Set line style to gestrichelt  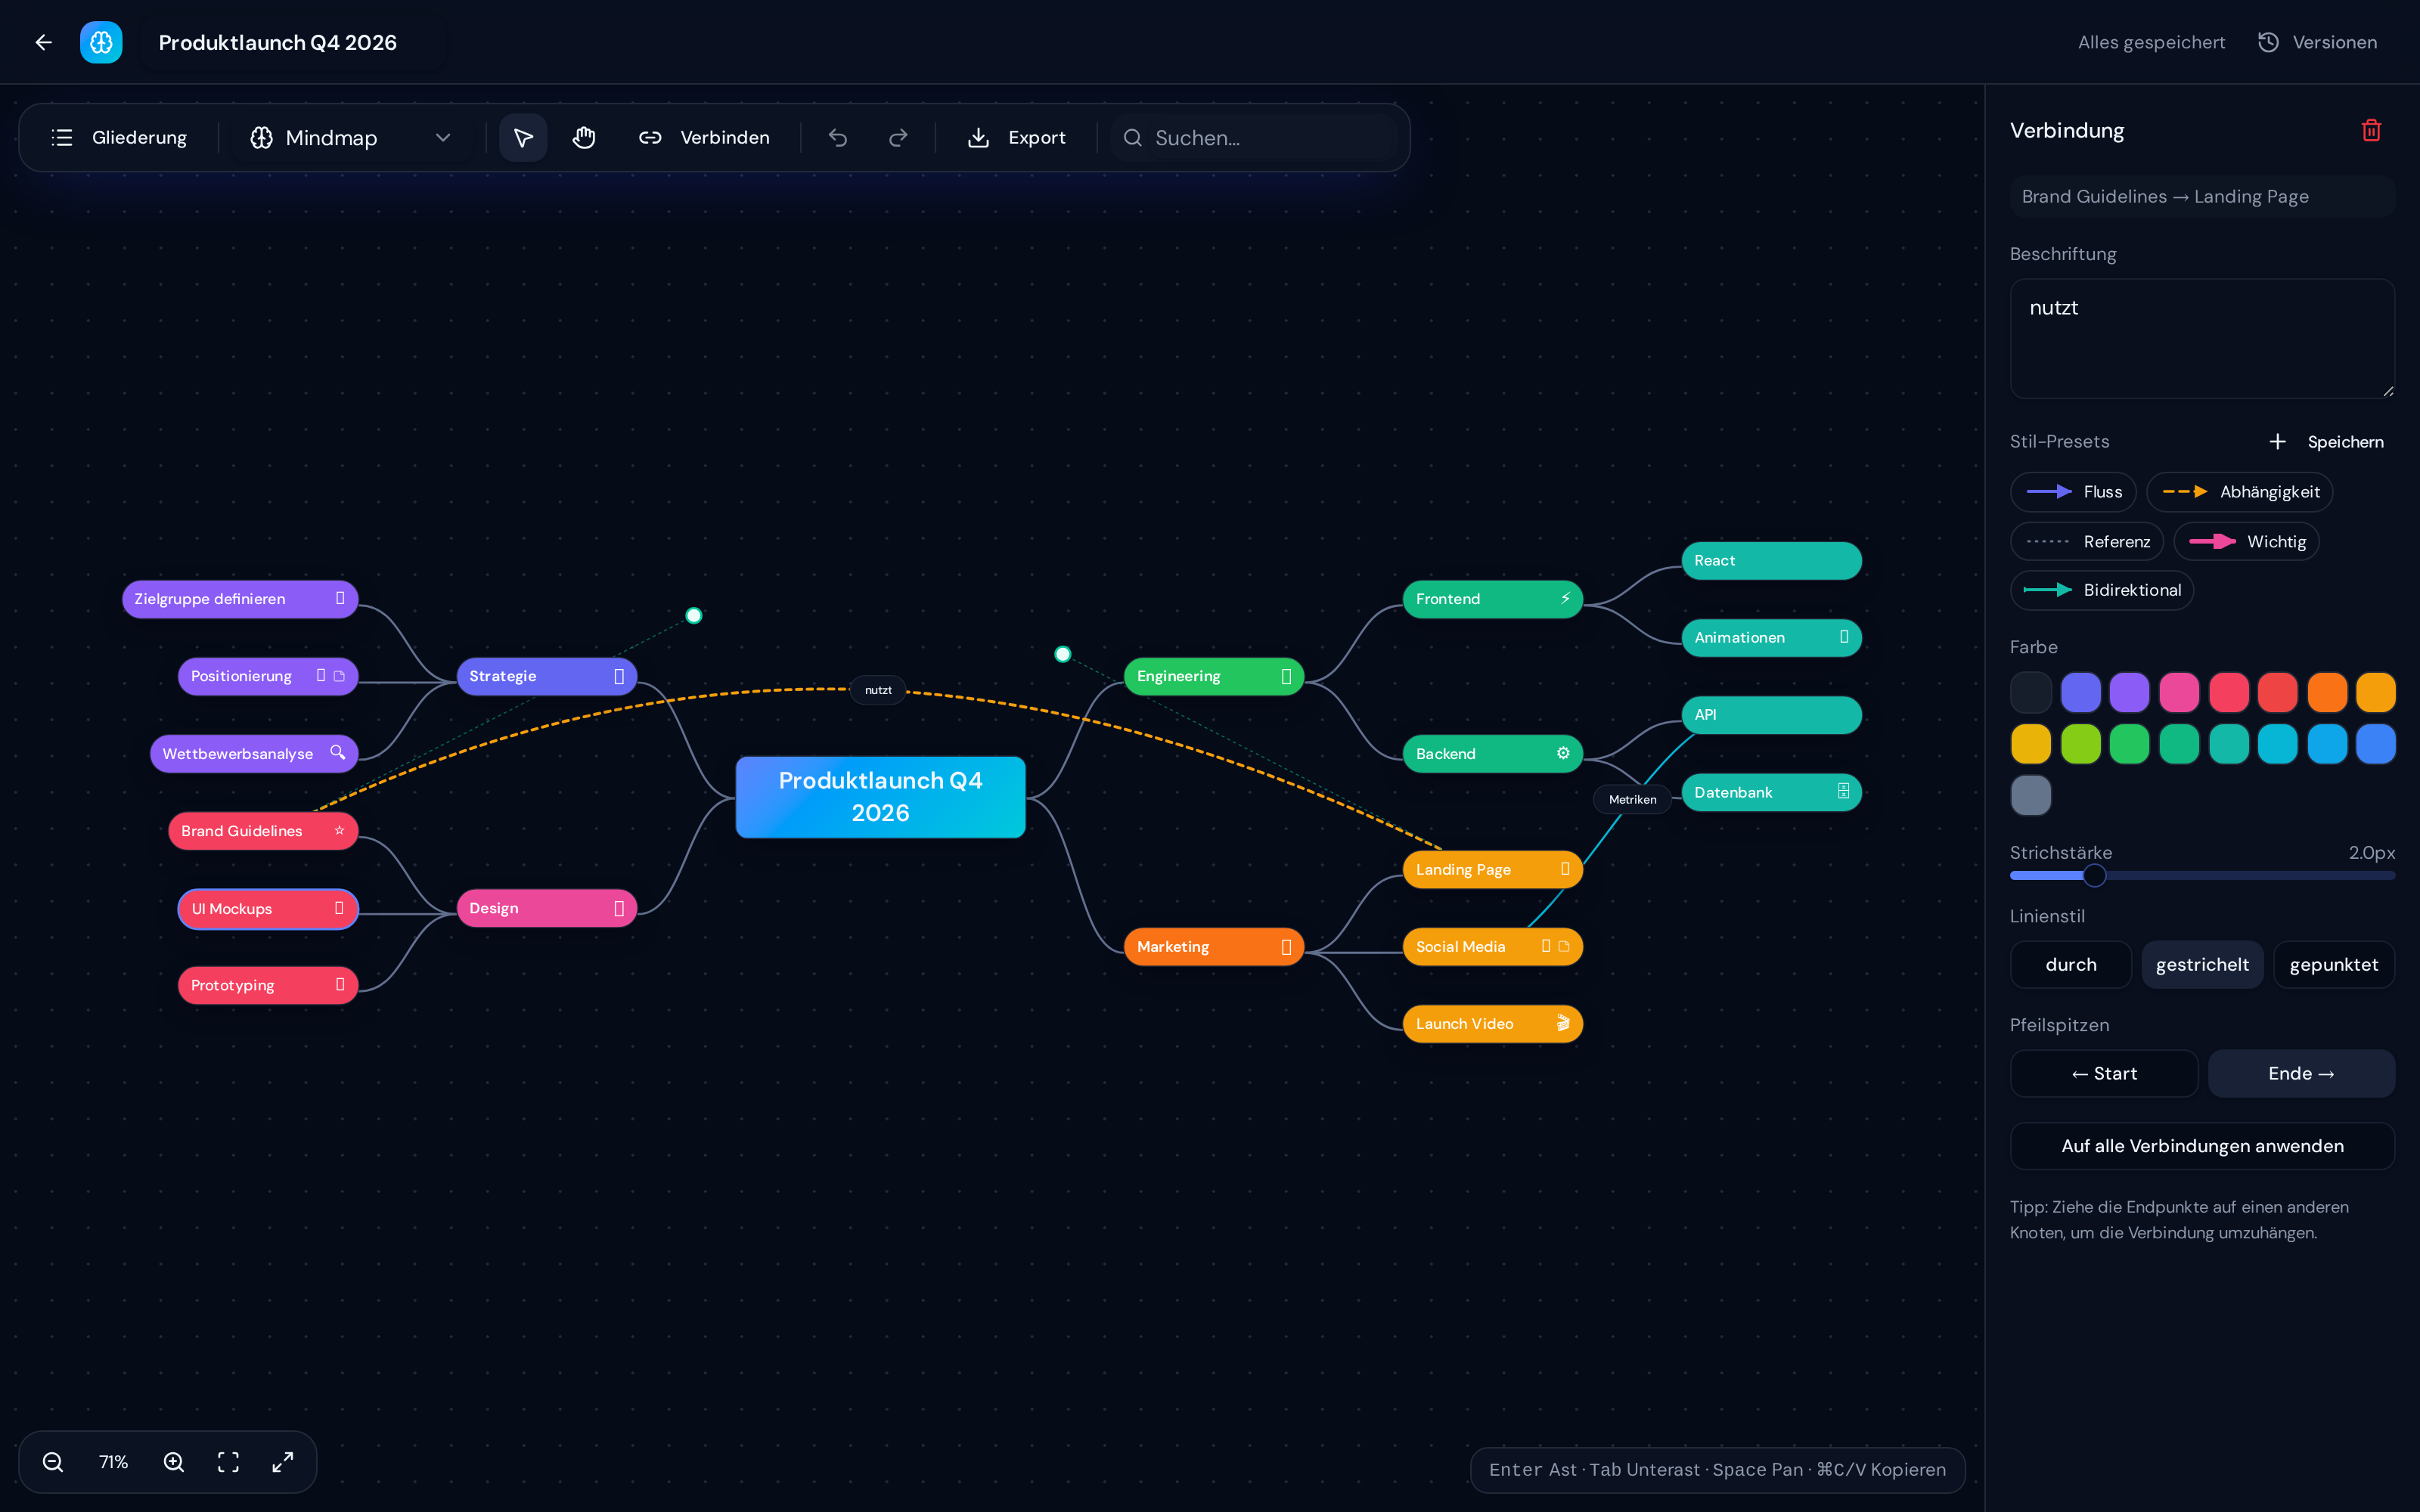pos(2202,965)
